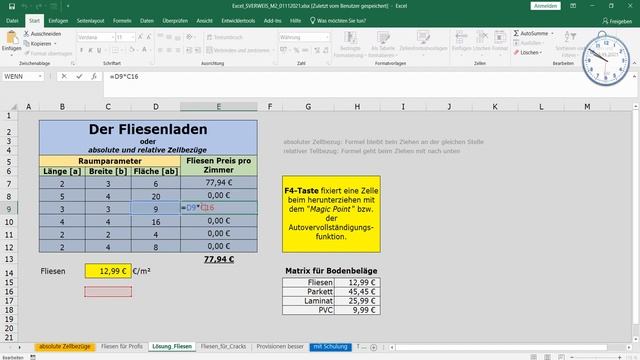Click the Format übertragen button
The image size is (640, 360).
click(x=48, y=53)
